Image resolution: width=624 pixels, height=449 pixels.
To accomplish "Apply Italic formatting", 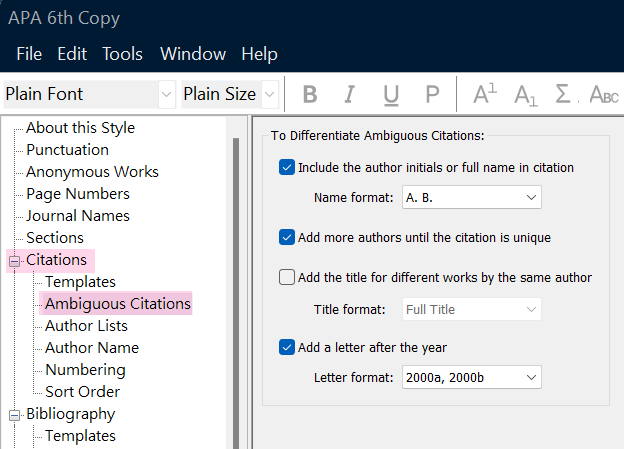I will tap(350, 94).
